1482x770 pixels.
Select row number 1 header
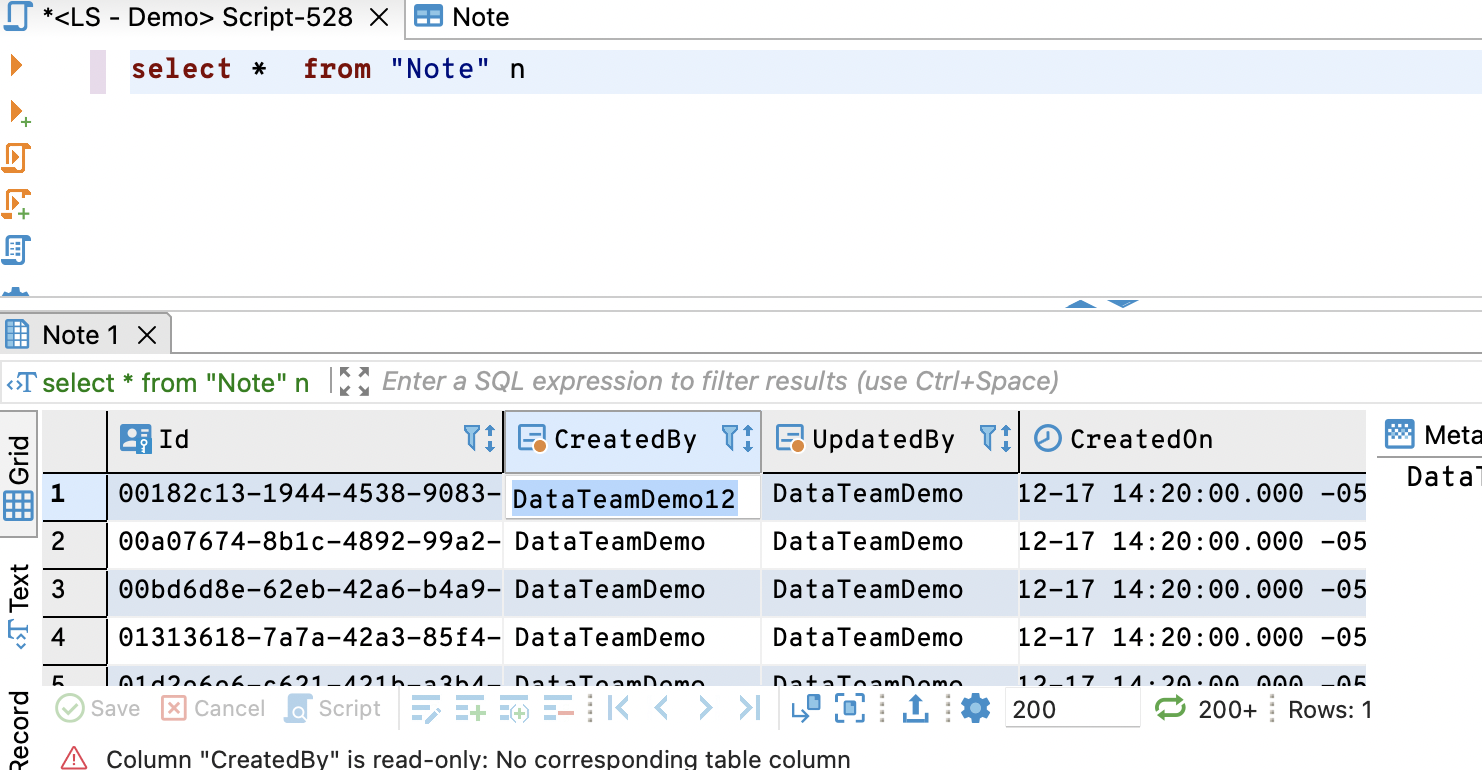74,496
